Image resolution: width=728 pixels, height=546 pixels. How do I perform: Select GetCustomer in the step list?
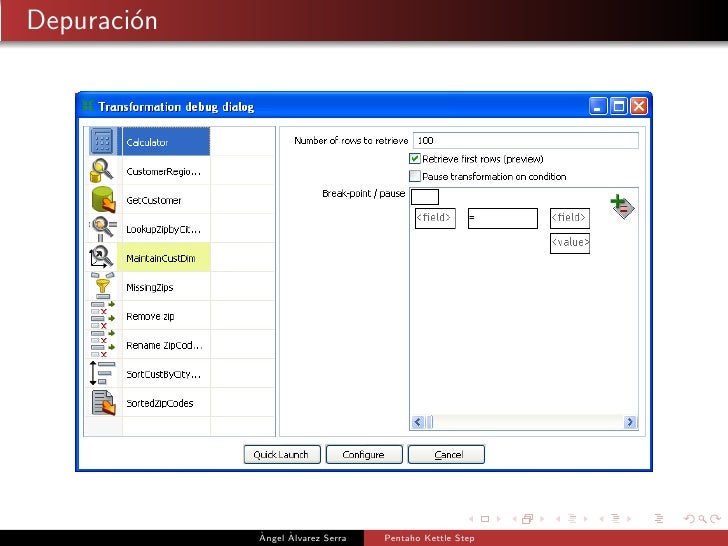pyautogui.click(x=166, y=200)
